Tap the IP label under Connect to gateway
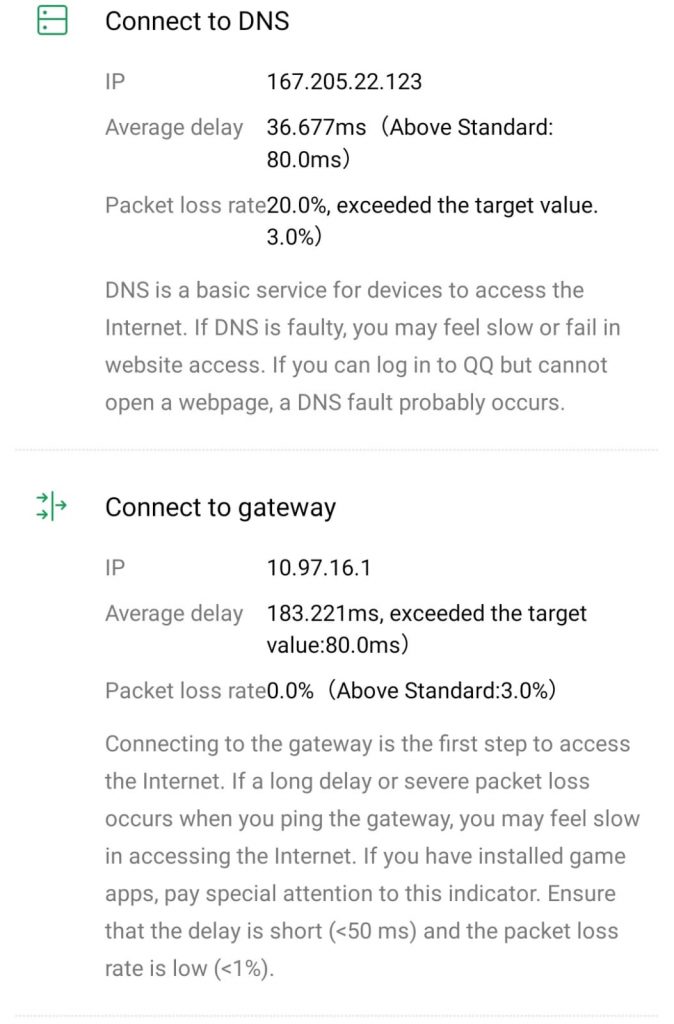The image size is (674, 1024). [115, 568]
